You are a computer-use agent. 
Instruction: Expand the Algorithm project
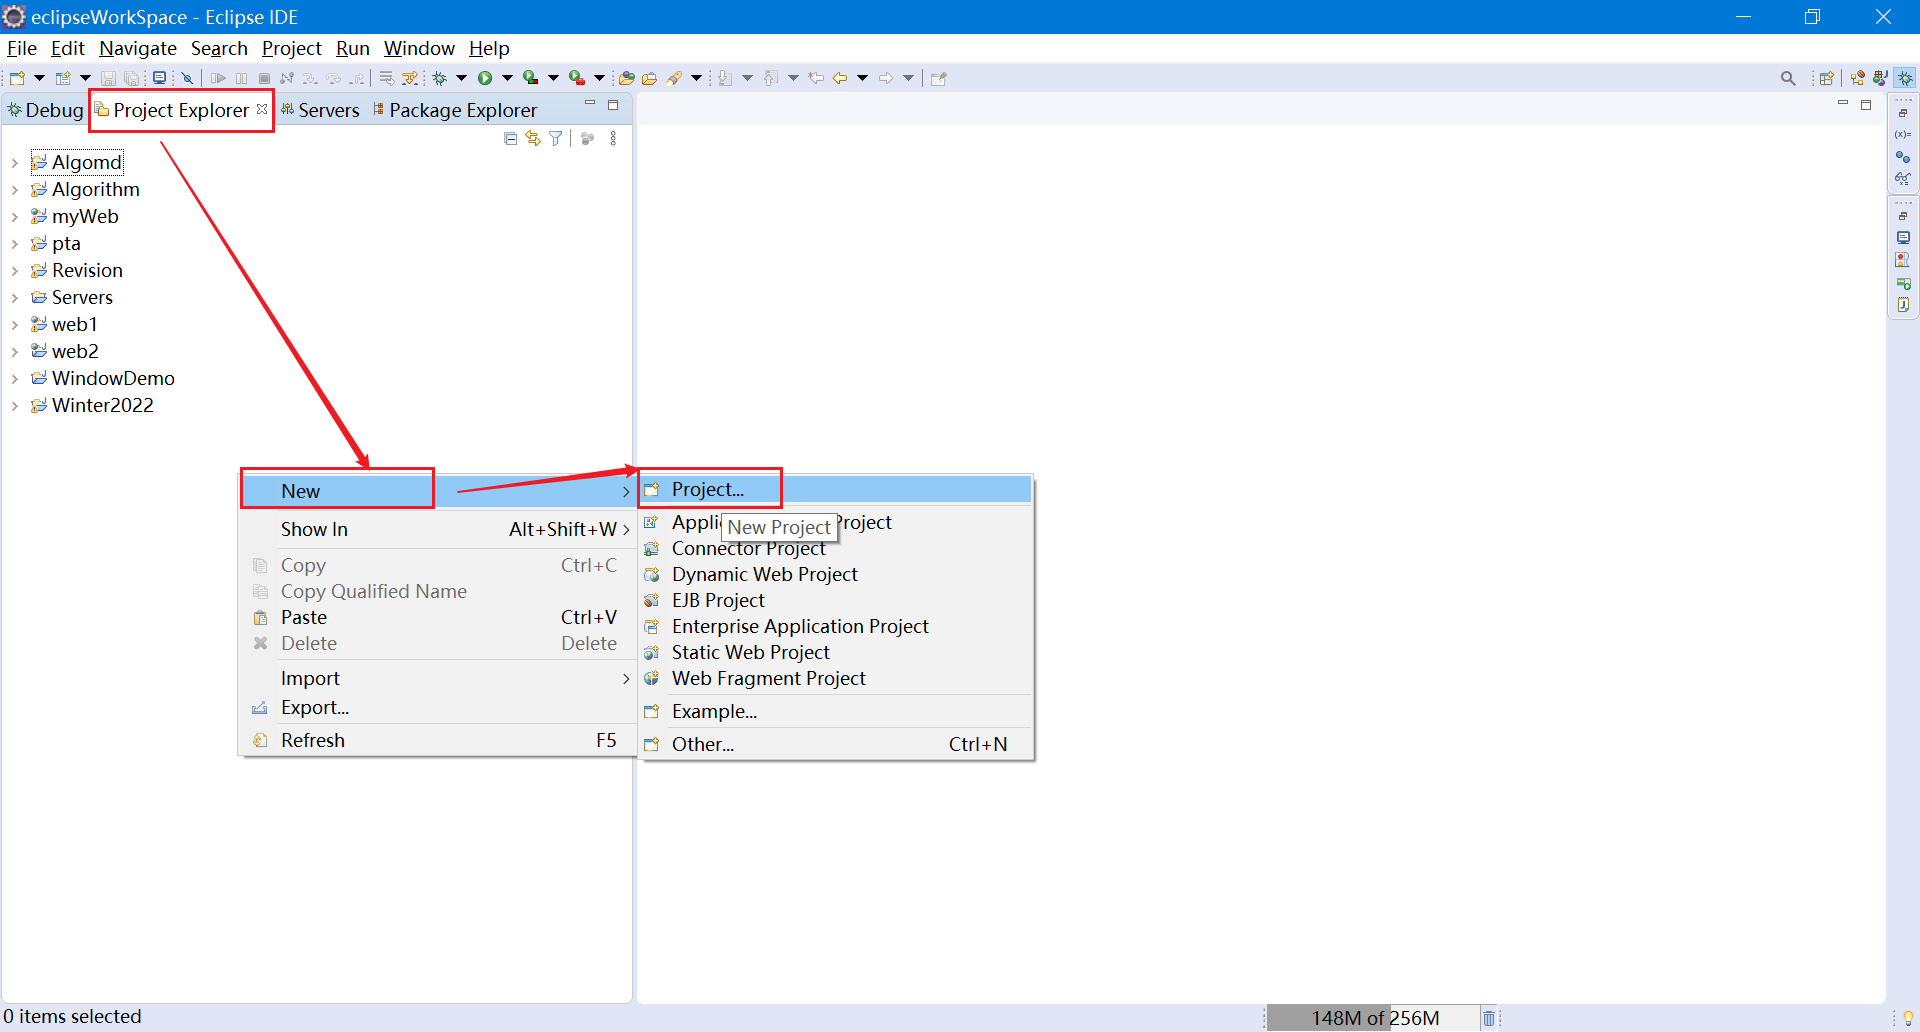(15, 190)
